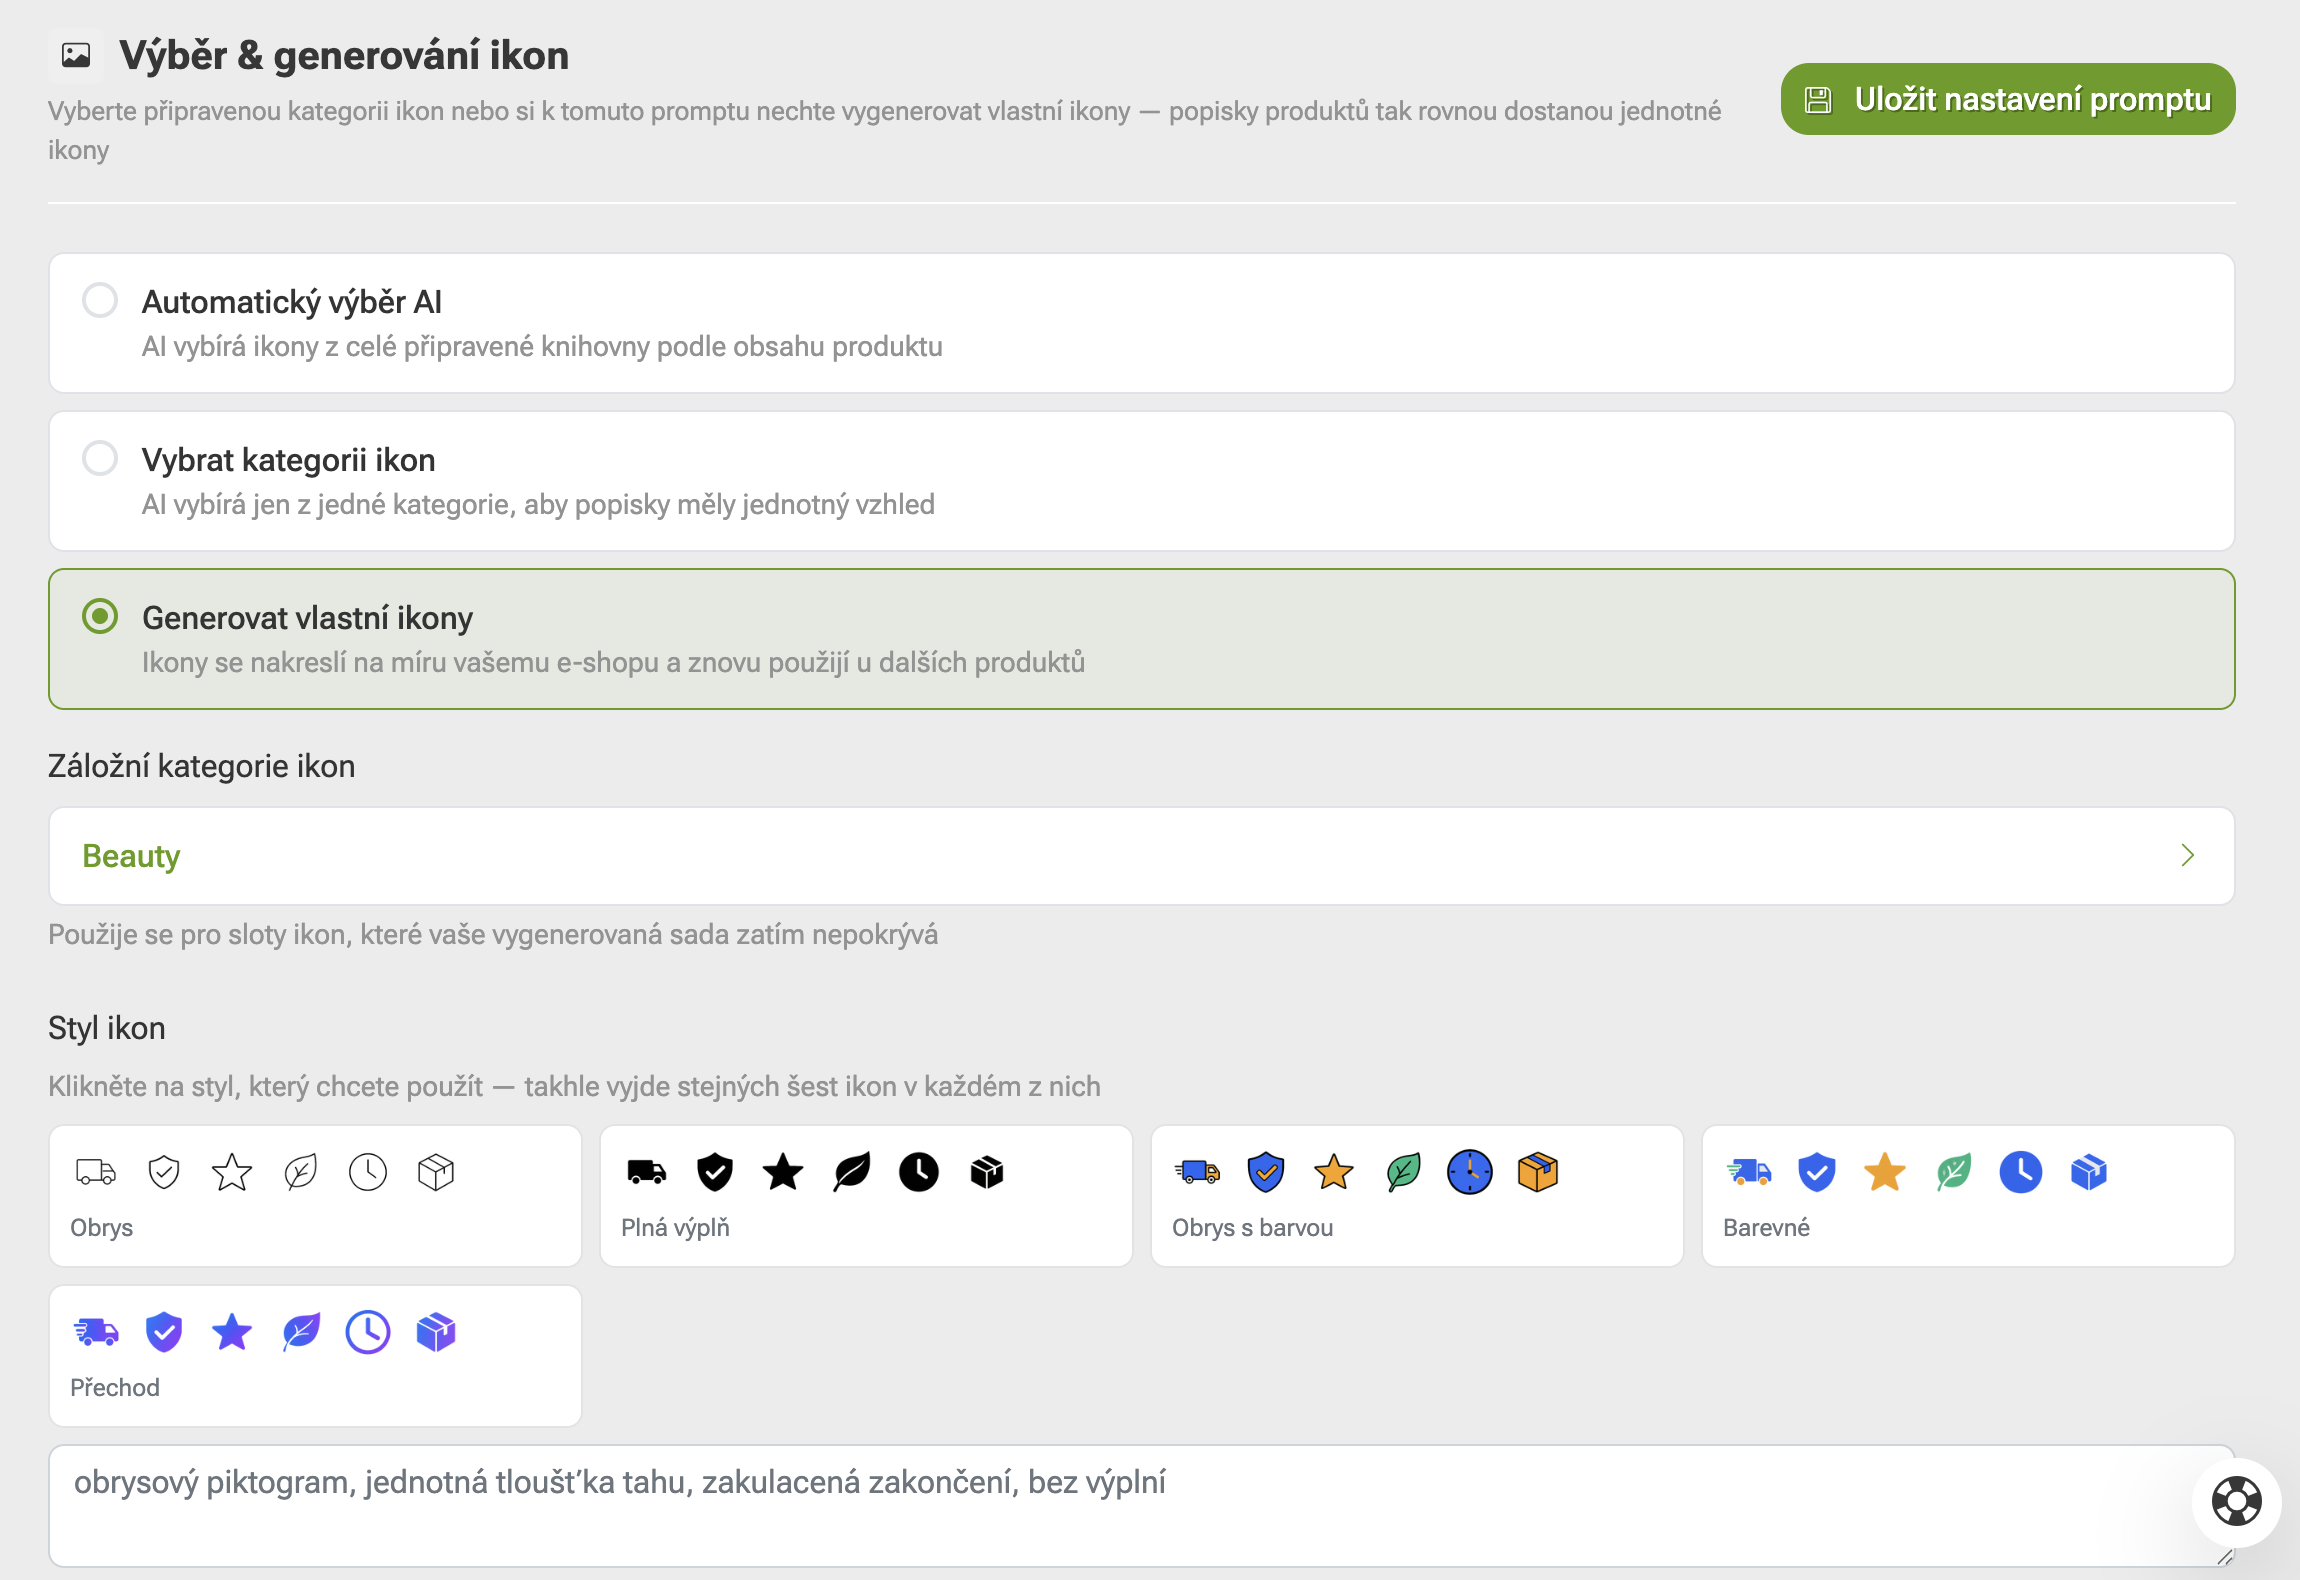The image size is (2300, 1580).
Task: Select the Vybrat kategorii ikon radio option
Action: point(100,458)
